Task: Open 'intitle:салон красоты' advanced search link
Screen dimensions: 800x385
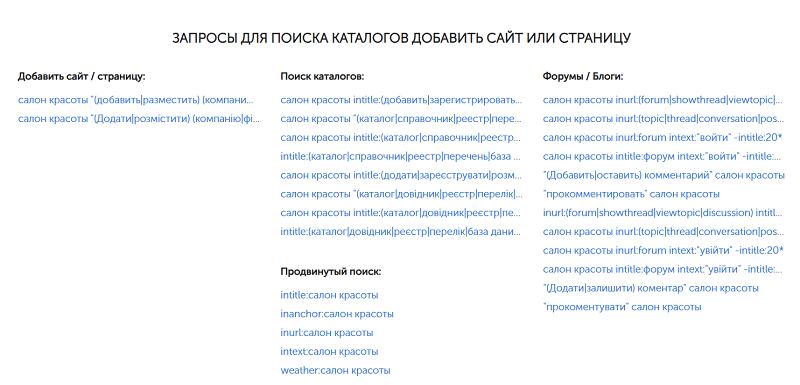Action: coord(329,295)
